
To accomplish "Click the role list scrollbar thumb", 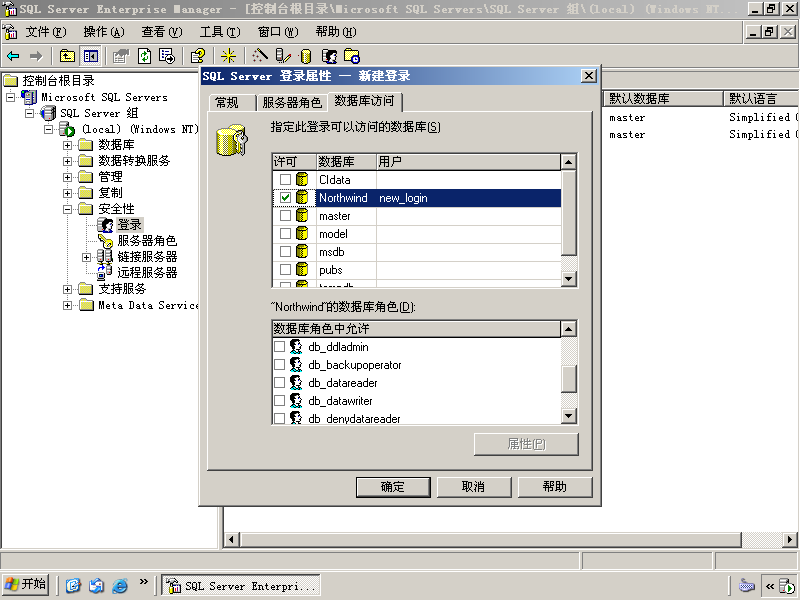I will [x=568, y=379].
